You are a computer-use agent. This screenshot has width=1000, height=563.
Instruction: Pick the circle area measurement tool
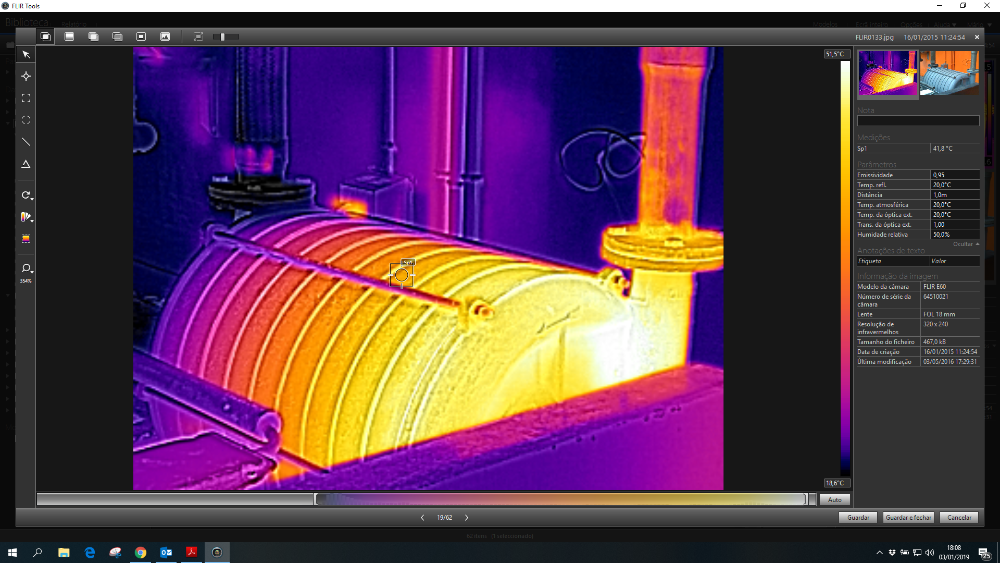(x=26, y=120)
